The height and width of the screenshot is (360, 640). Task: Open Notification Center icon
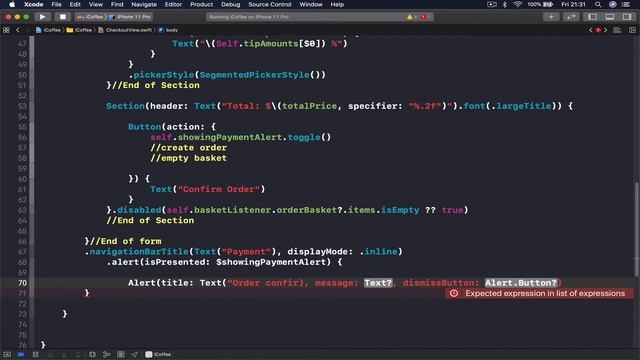[x=626, y=4]
